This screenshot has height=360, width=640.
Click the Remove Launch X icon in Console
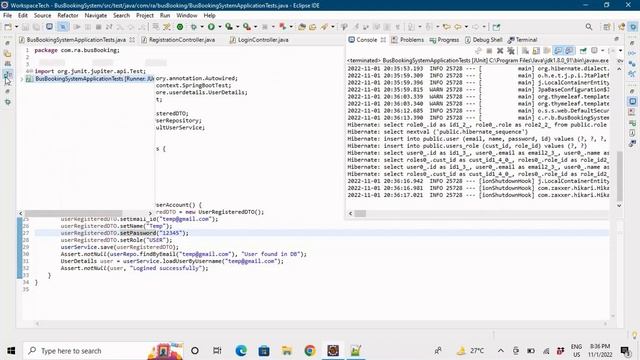click(500, 51)
